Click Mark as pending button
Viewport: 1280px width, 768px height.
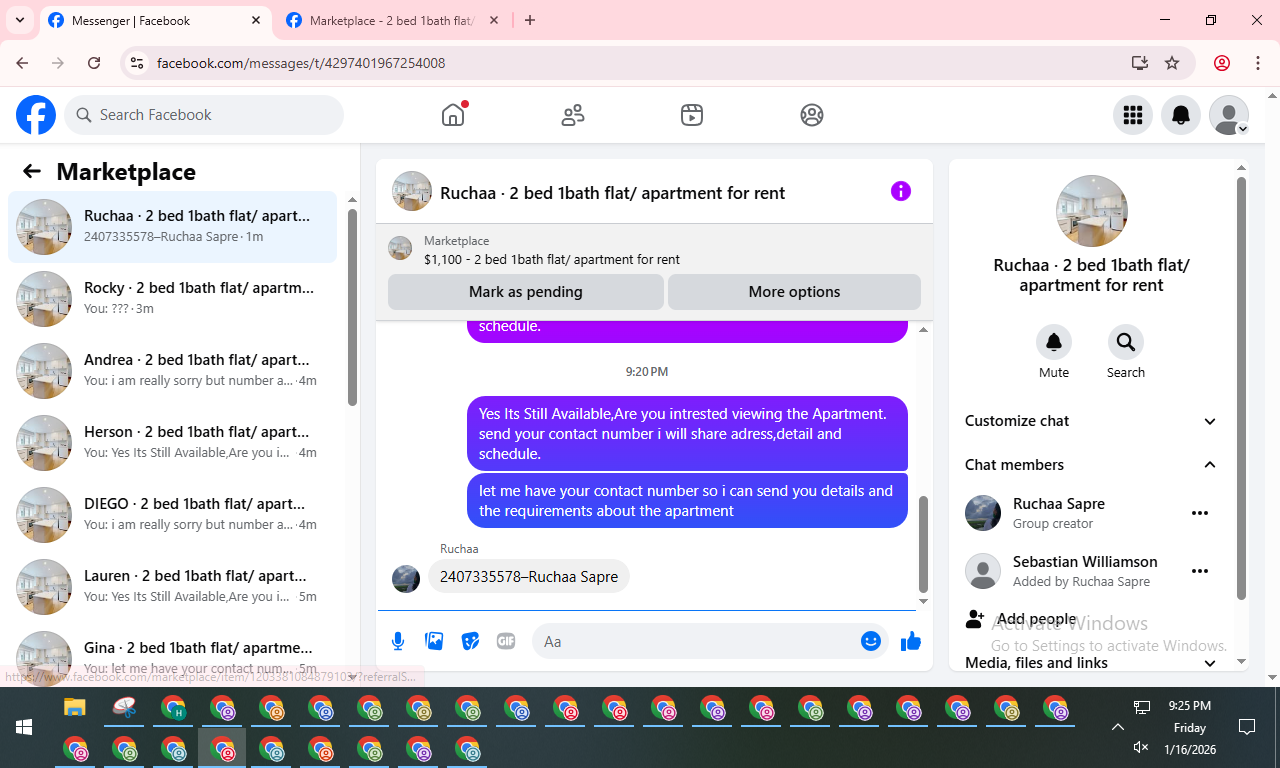[526, 292]
